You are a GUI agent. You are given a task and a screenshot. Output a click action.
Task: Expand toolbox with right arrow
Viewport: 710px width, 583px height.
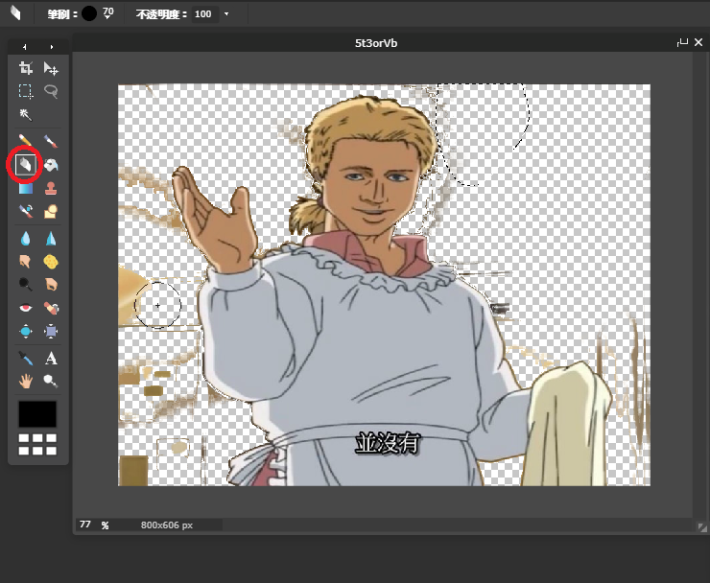[x=52, y=47]
